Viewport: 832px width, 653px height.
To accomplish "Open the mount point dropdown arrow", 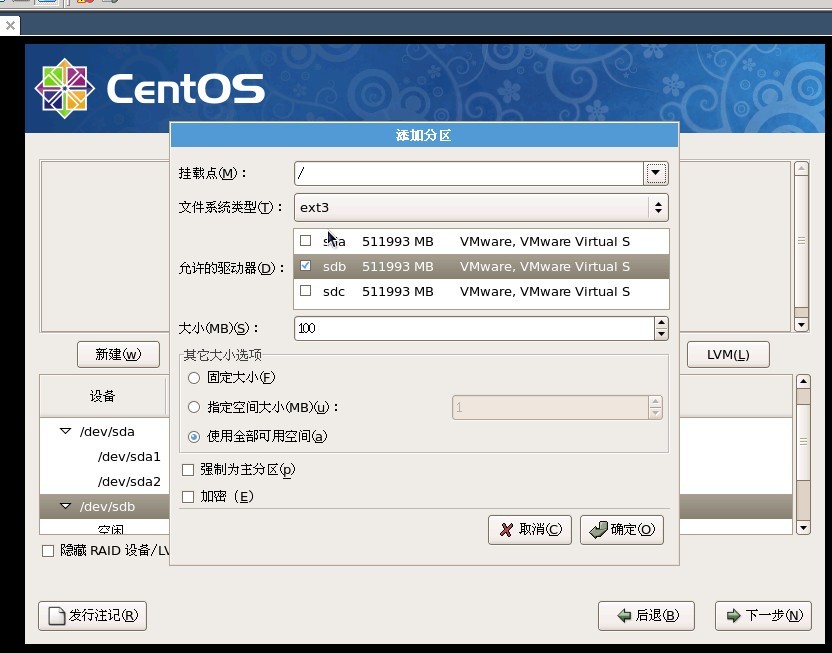I will [655, 173].
